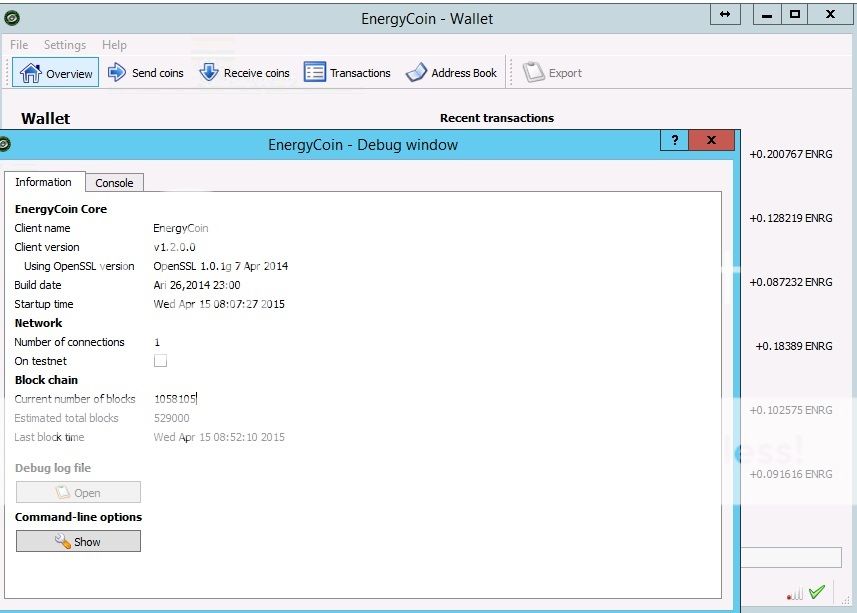Open the Help menu

[114, 45]
